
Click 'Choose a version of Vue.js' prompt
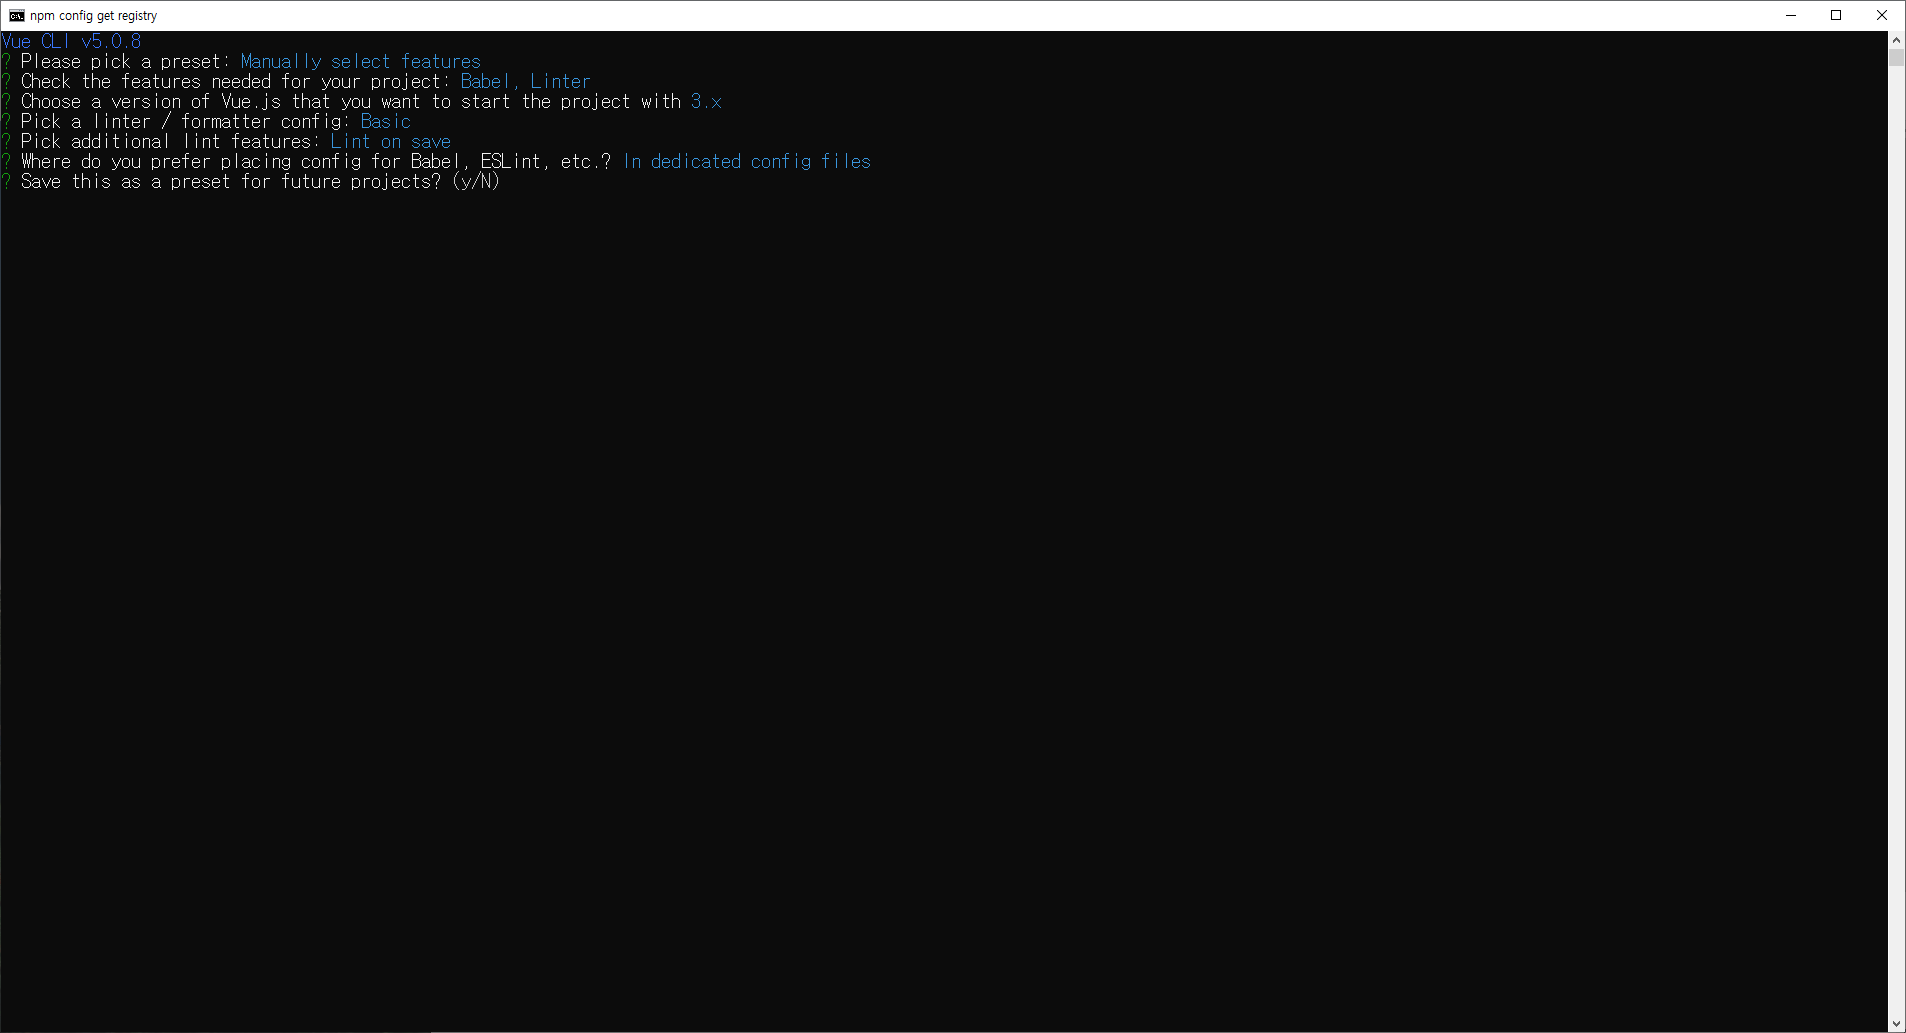[x=351, y=101]
